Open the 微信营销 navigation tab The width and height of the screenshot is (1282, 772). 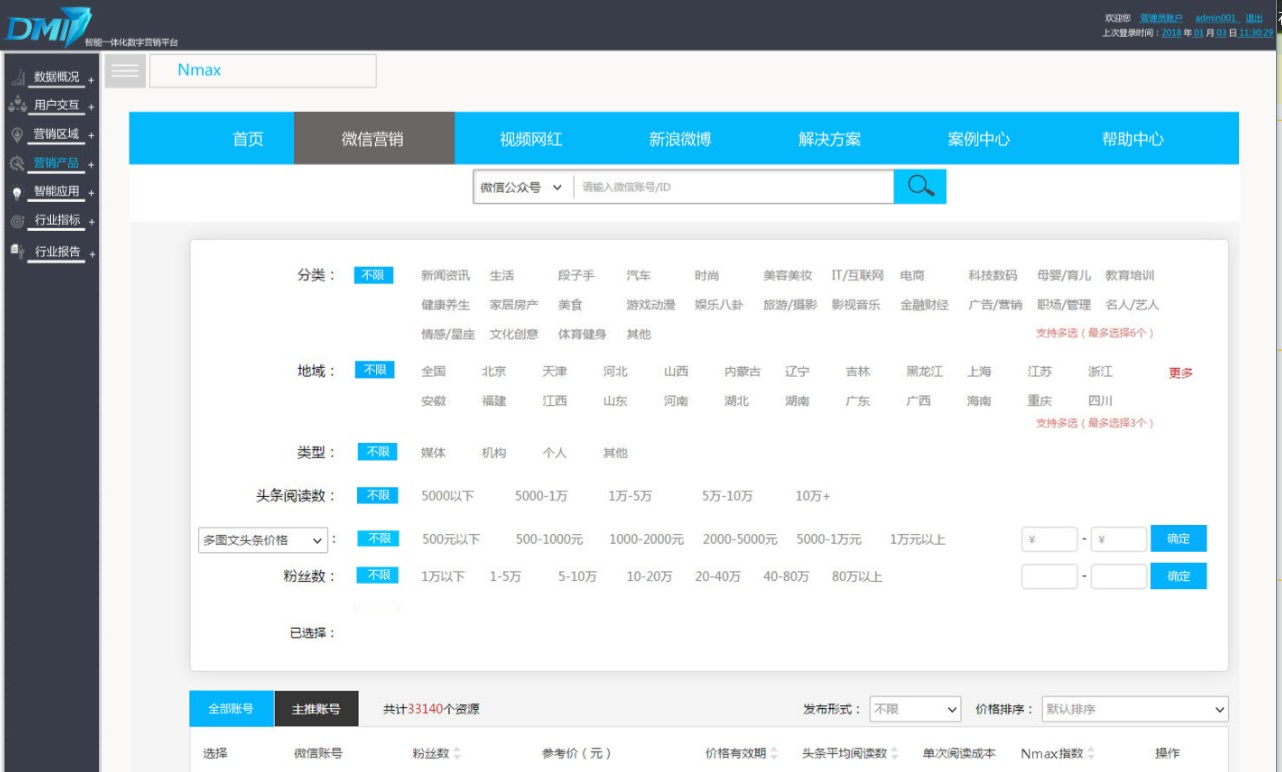click(373, 139)
